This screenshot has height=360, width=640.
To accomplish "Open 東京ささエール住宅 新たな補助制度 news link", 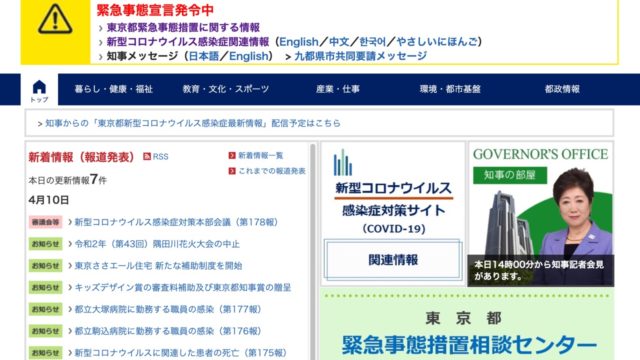I will 158,266.
